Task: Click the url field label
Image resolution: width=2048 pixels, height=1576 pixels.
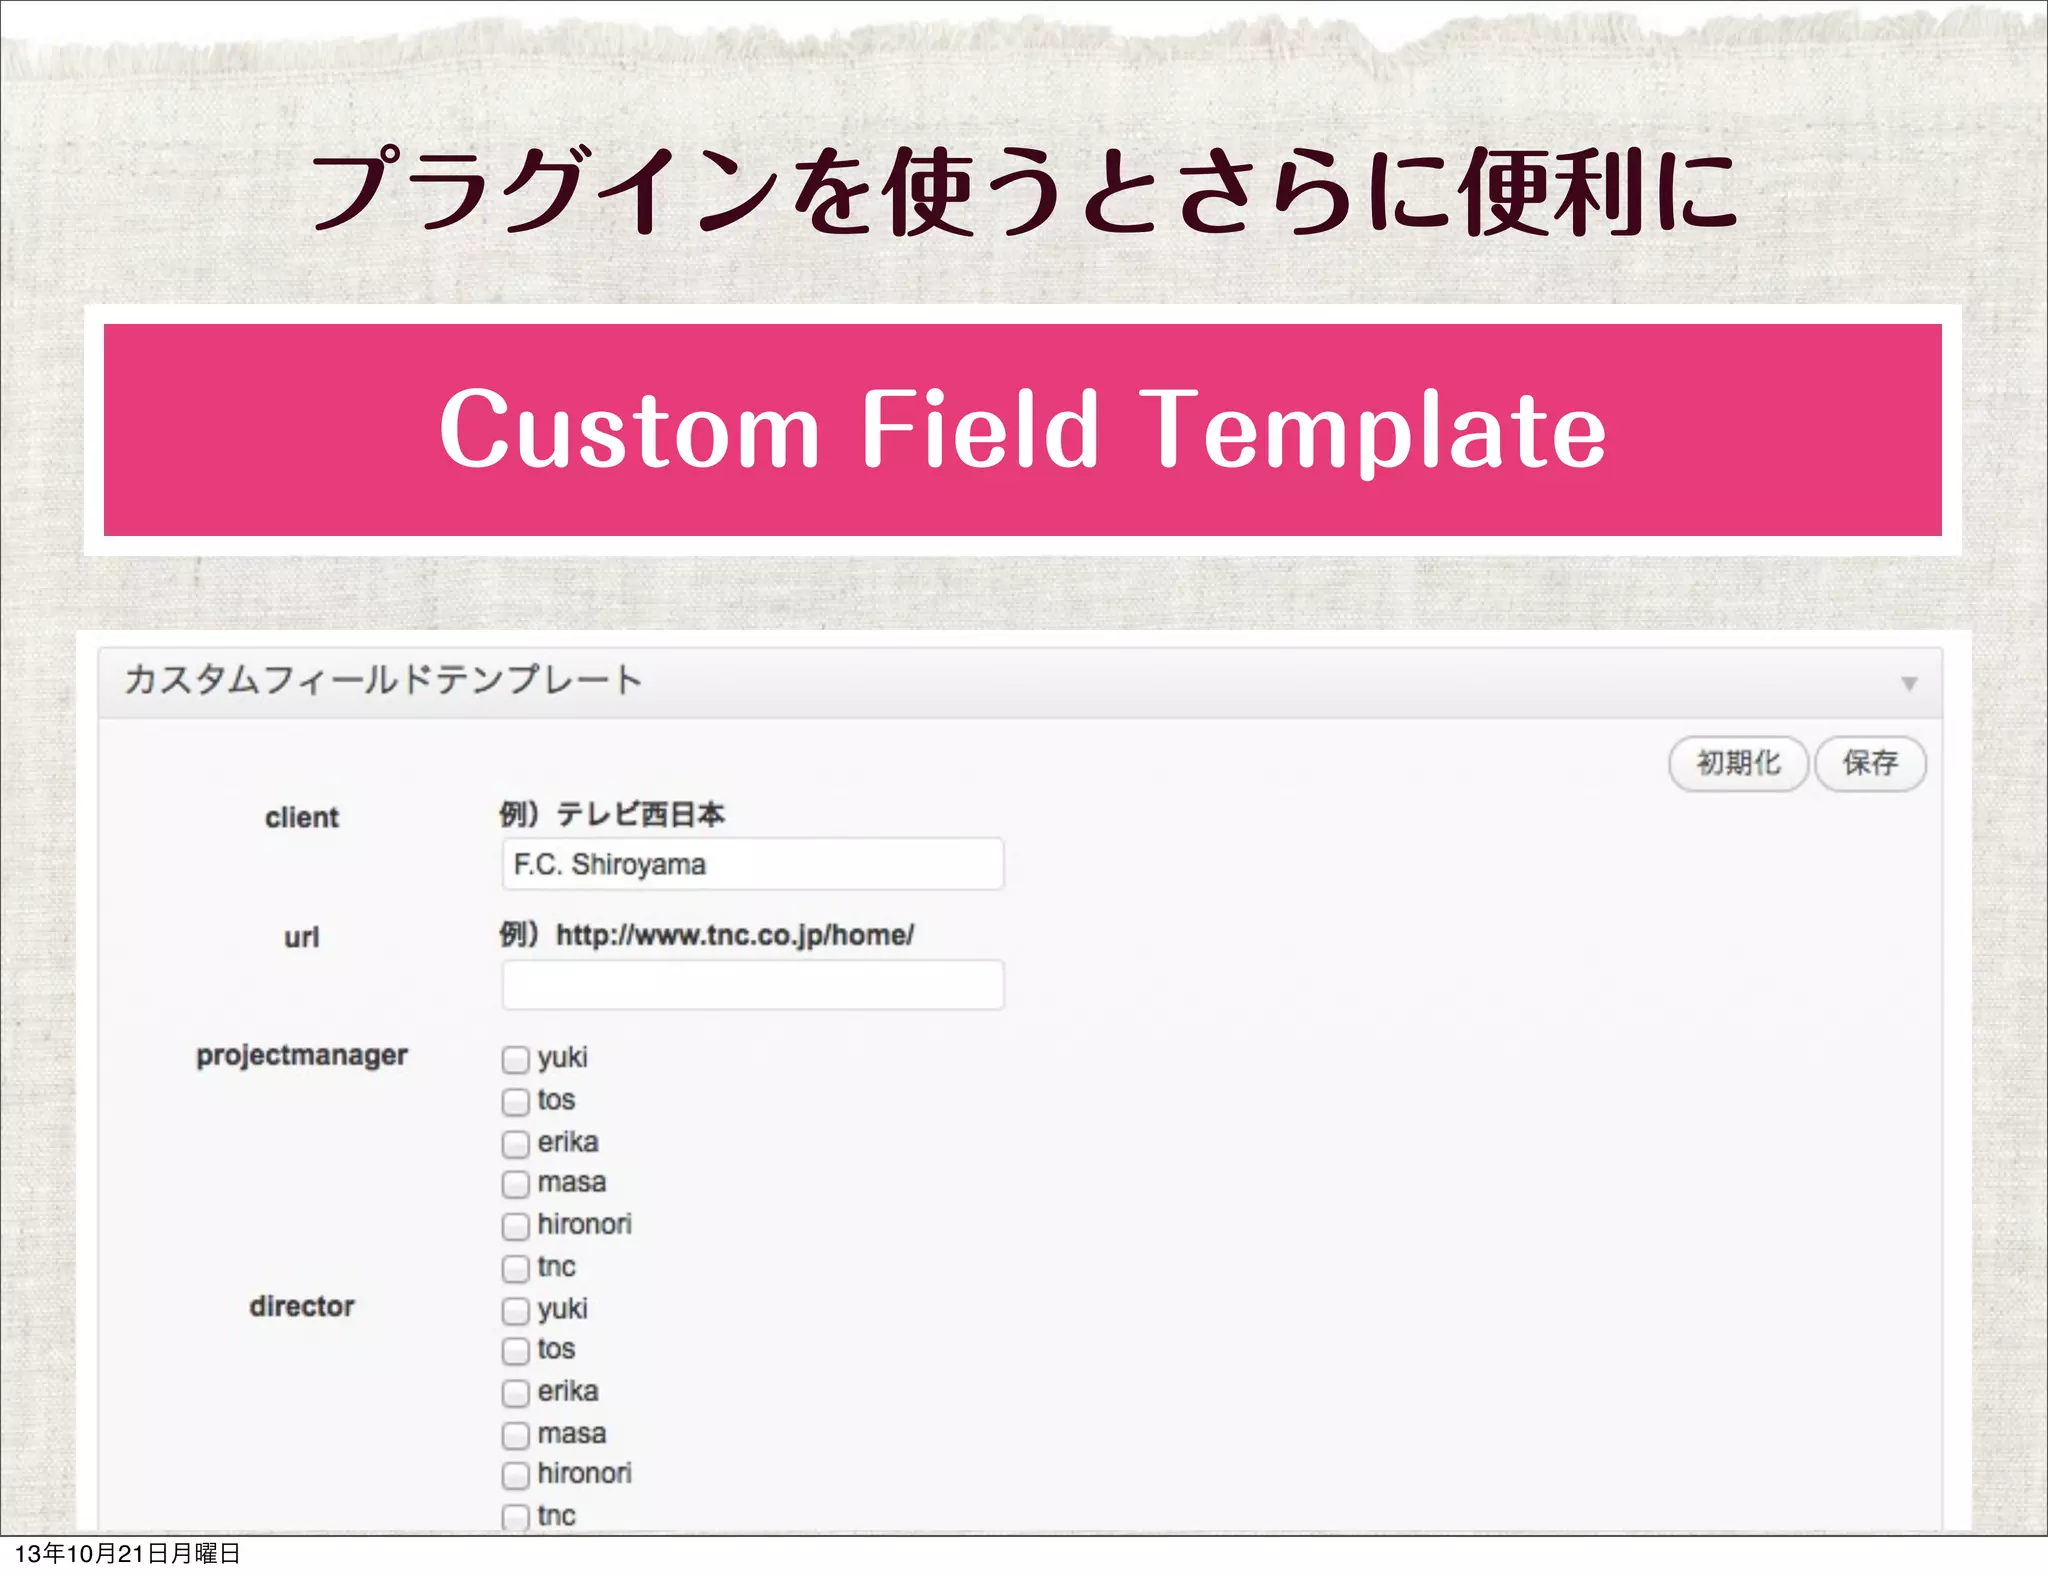Action: pos(301,938)
